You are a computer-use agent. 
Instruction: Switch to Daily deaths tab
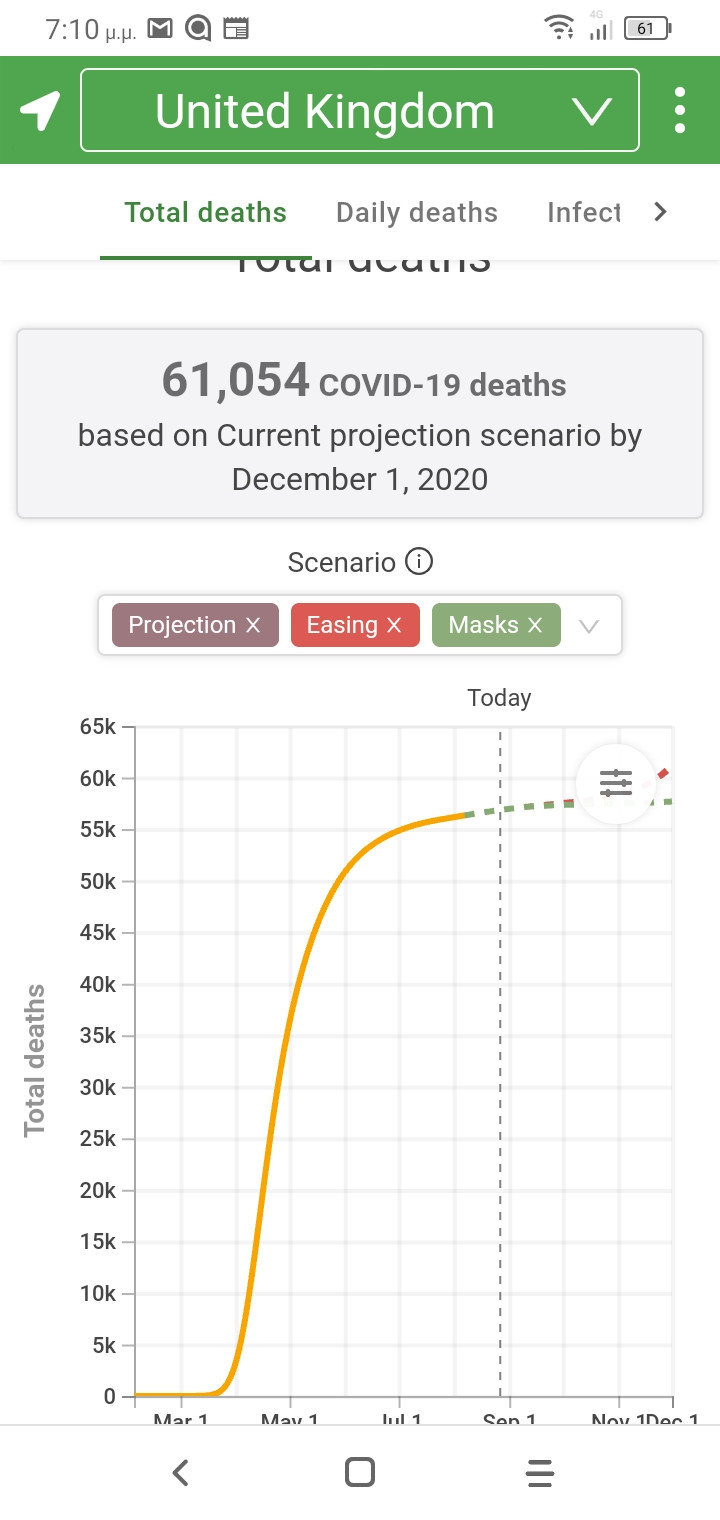[416, 212]
